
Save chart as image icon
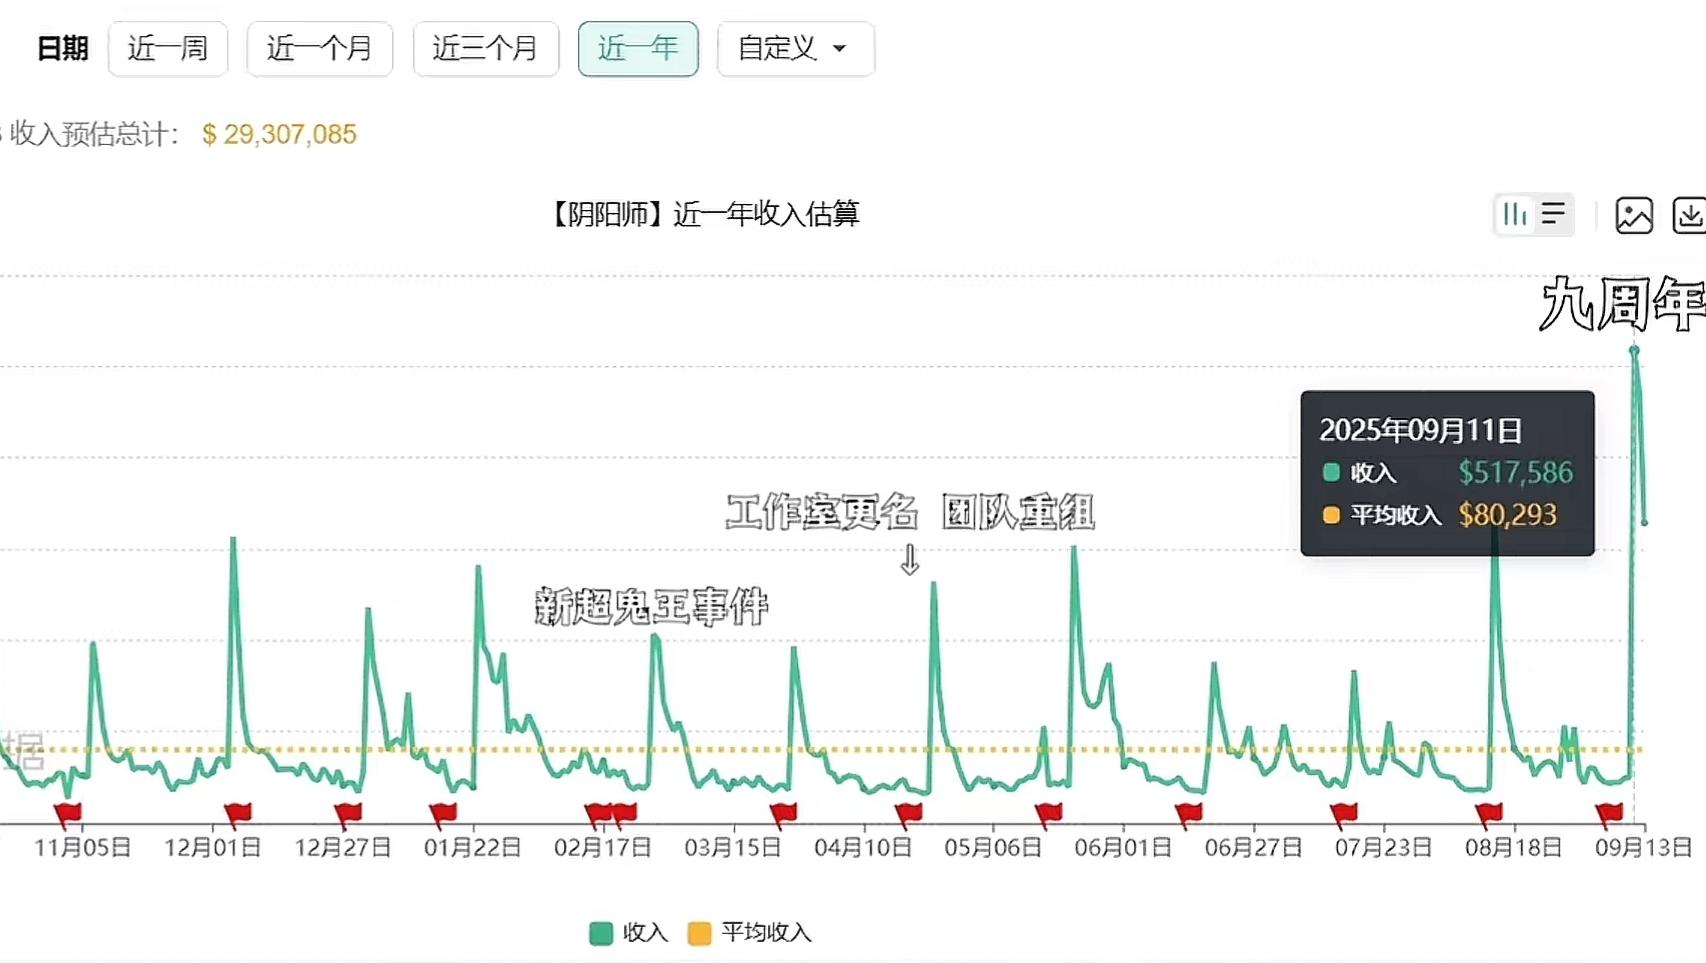(1634, 215)
